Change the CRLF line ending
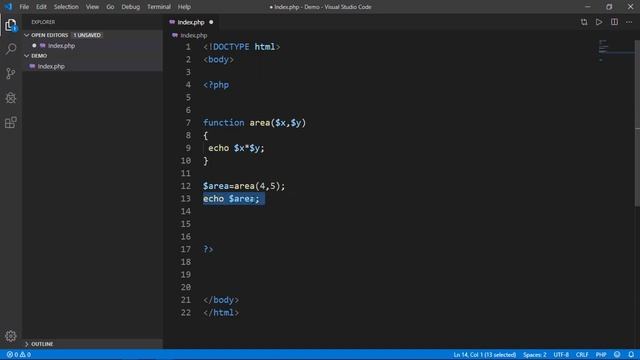This screenshot has width=640, height=360. (582, 355)
